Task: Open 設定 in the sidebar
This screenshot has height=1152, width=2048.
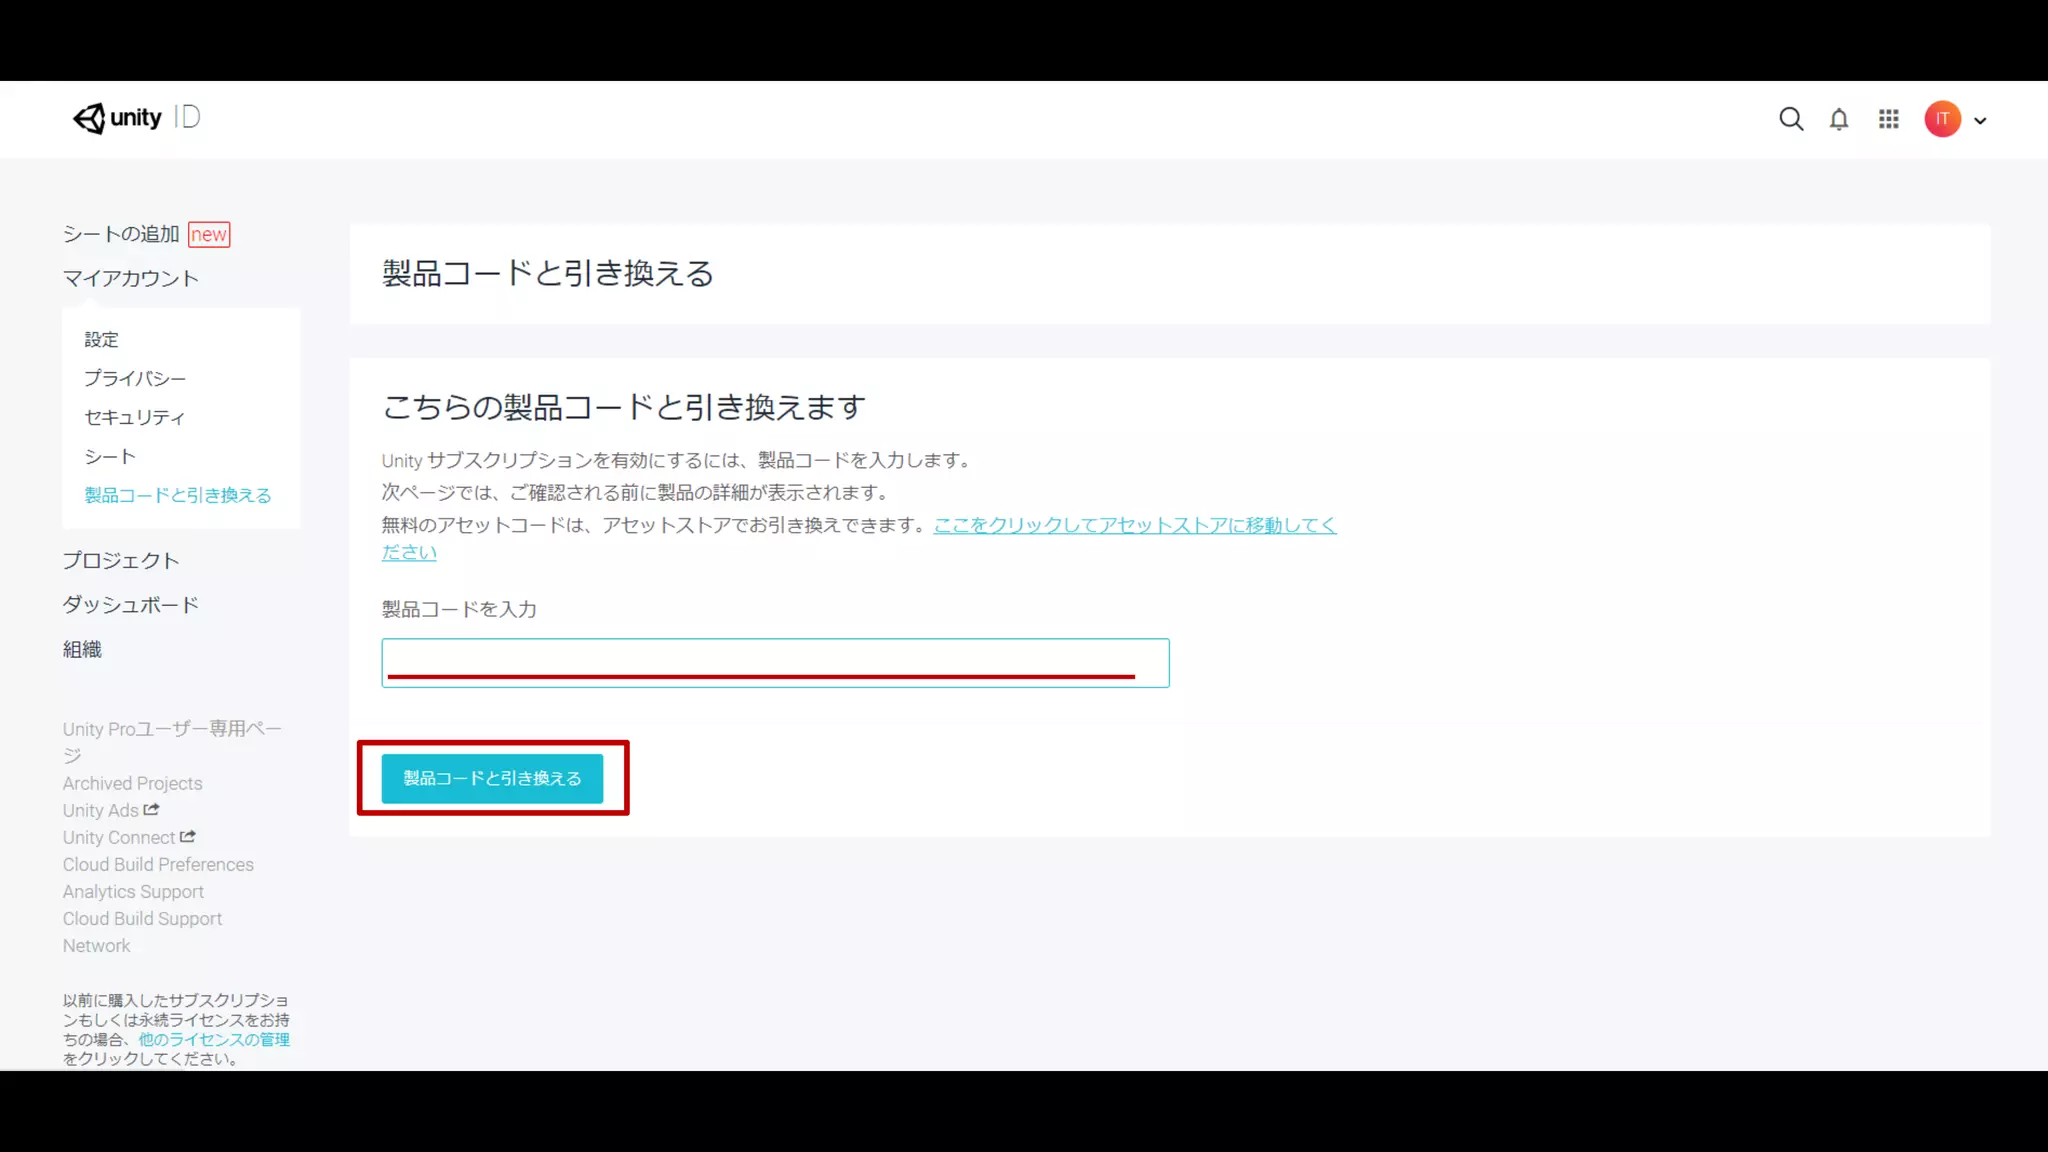Action: tap(101, 340)
